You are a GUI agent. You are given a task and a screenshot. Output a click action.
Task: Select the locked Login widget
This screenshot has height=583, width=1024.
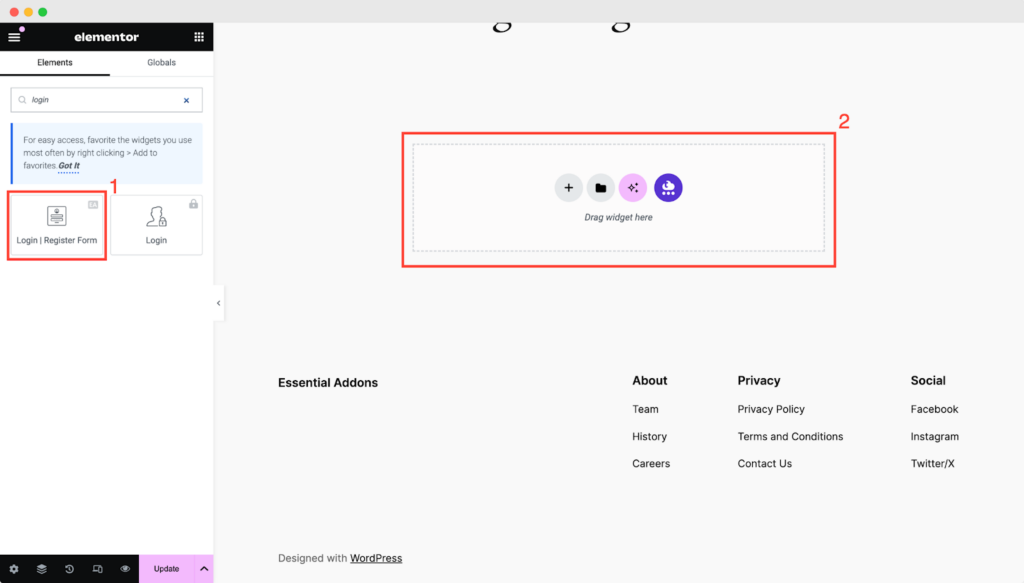[156, 224]
